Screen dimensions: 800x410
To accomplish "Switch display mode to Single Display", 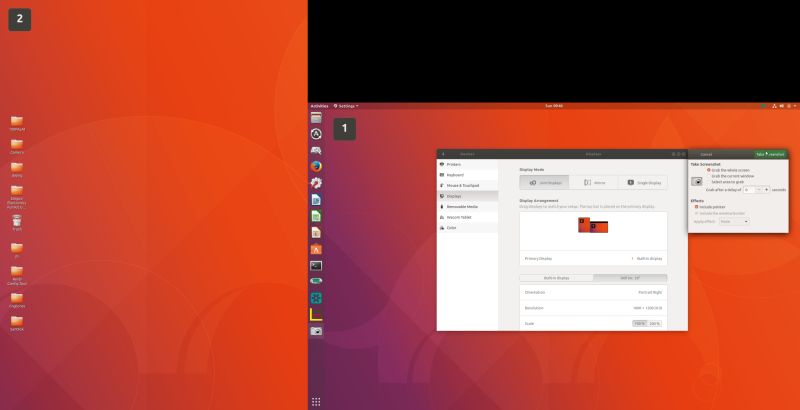I will click(643, 183).
